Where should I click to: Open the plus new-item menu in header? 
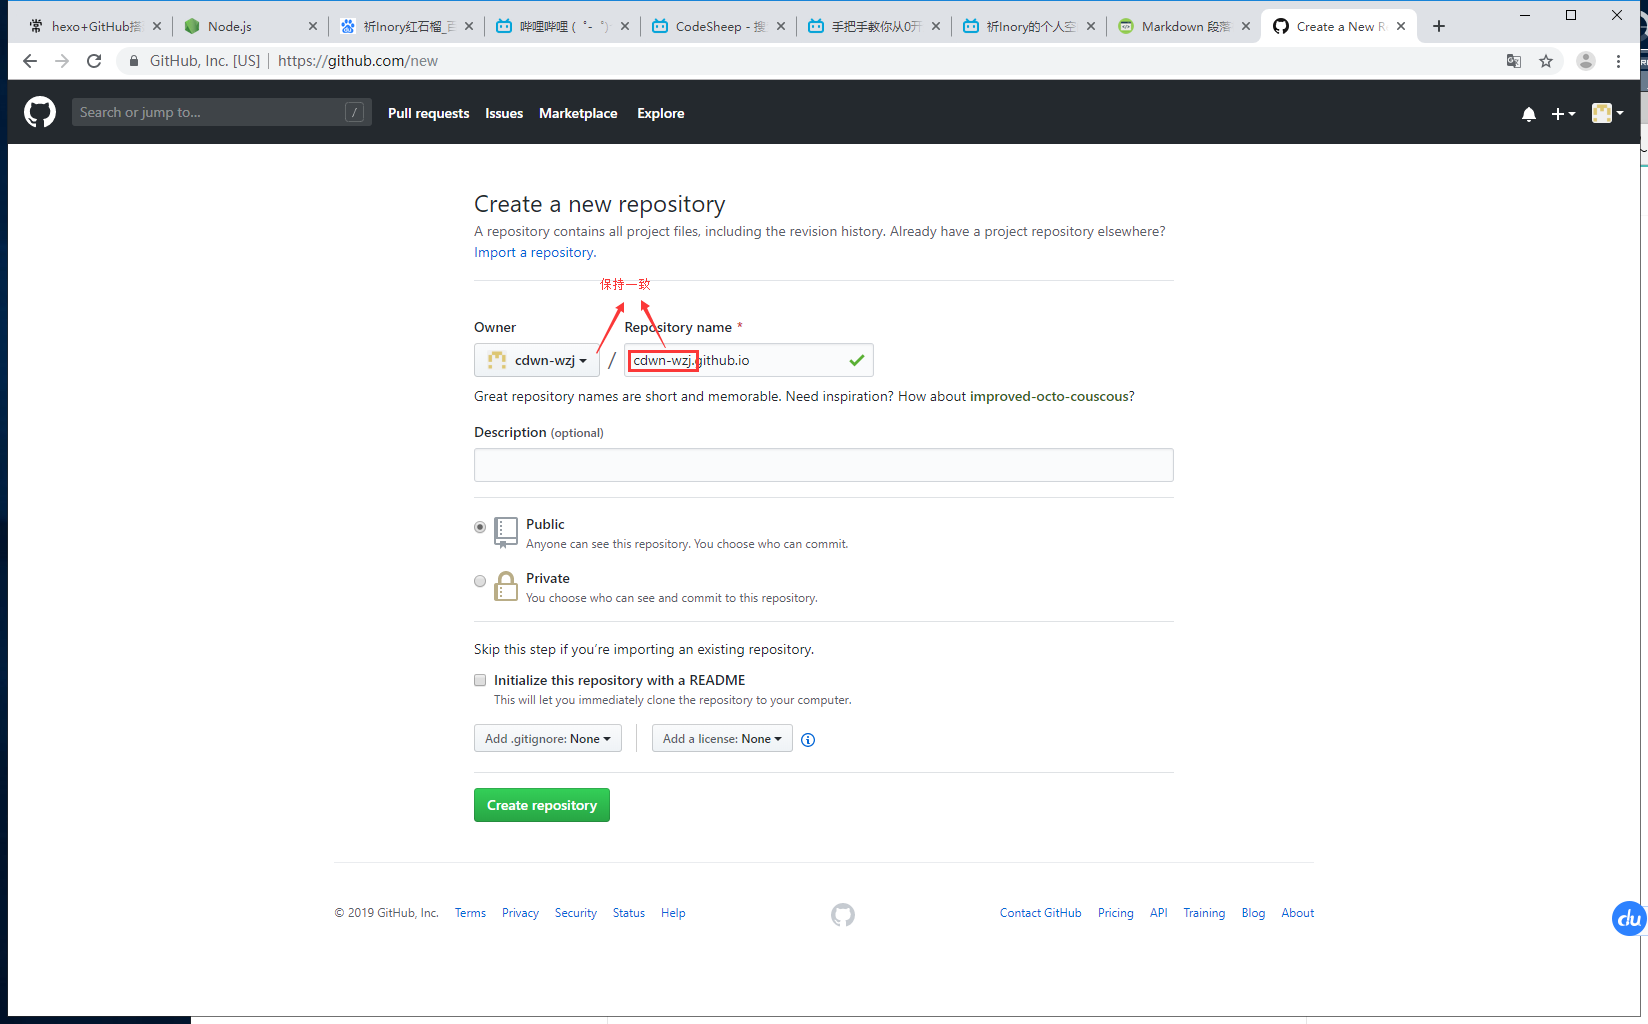(x=1563, y=113)
